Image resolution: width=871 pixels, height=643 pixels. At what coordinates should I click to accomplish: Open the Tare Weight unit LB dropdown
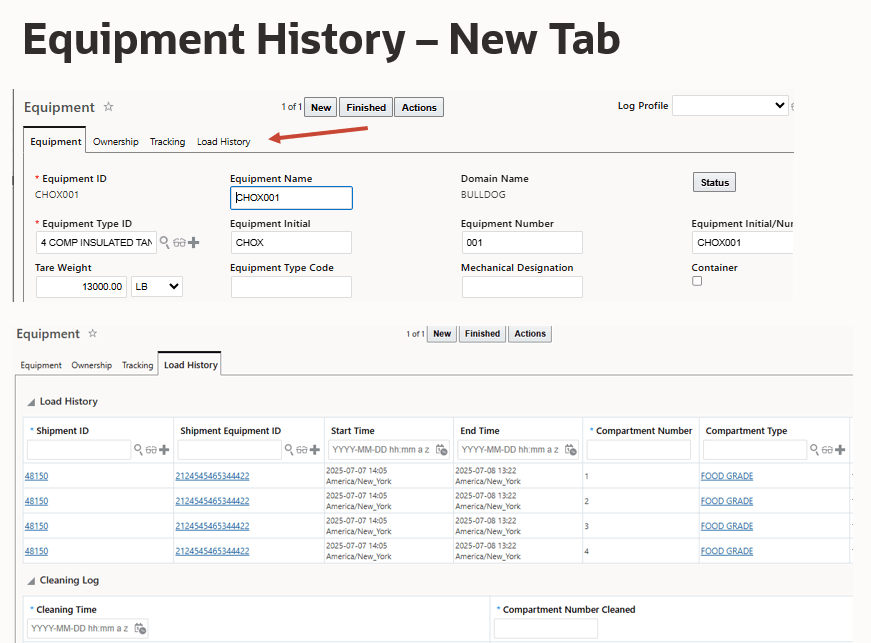(x=157, y=287)
